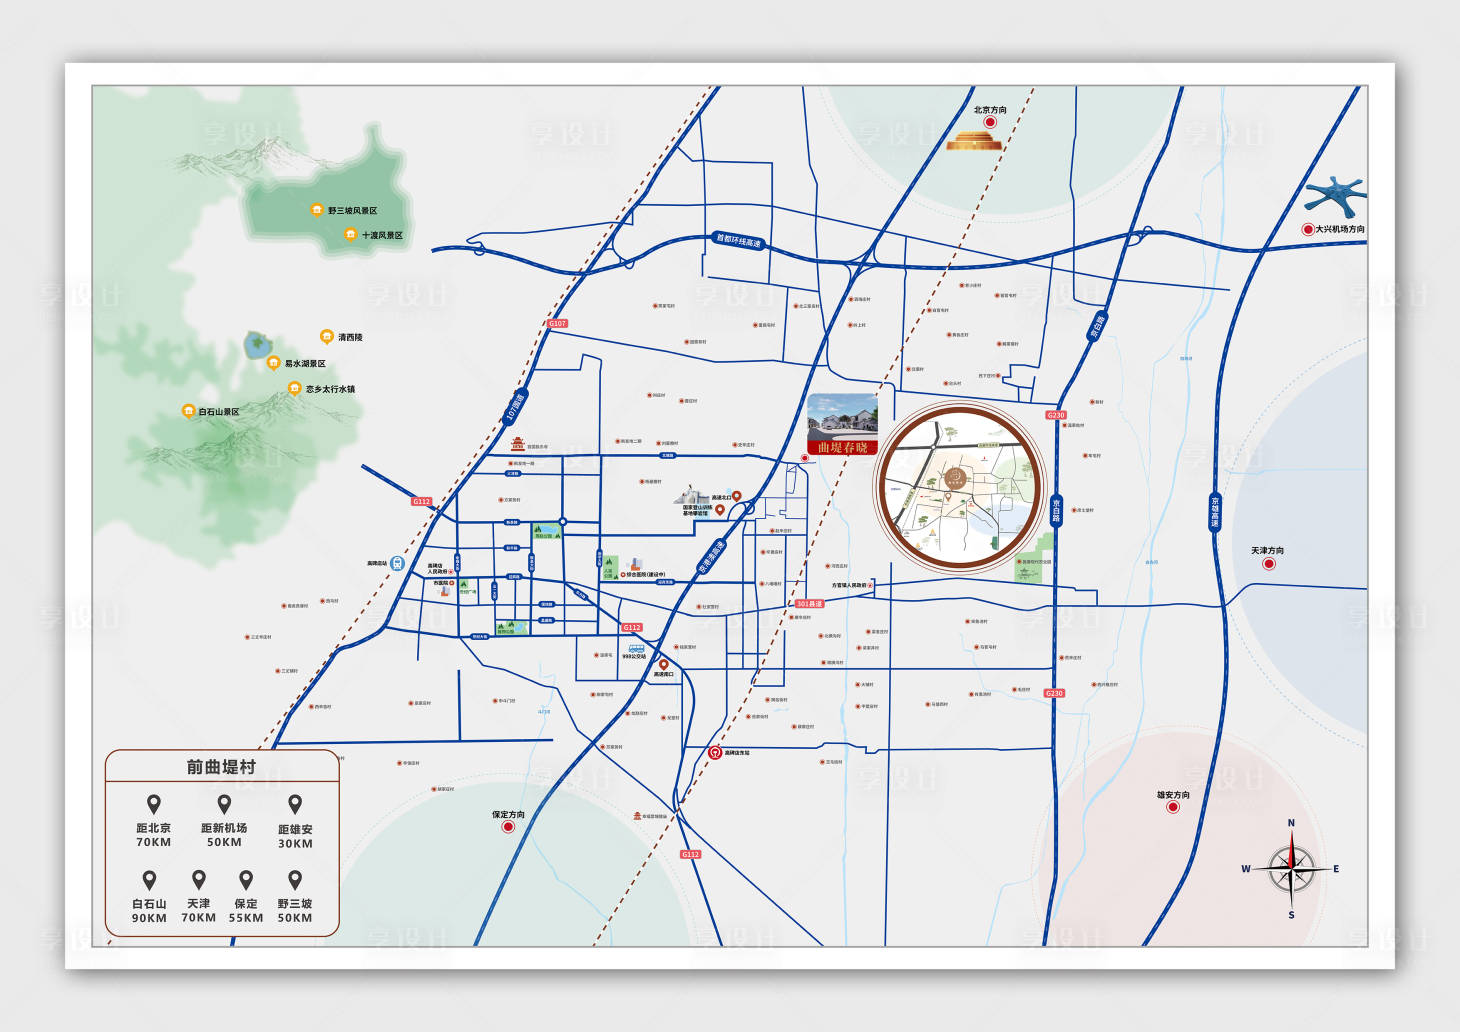Viewport: 1460px width, 1032px height.
Task: Click the location pin beside 高速北口
Action: click(737, 496)
